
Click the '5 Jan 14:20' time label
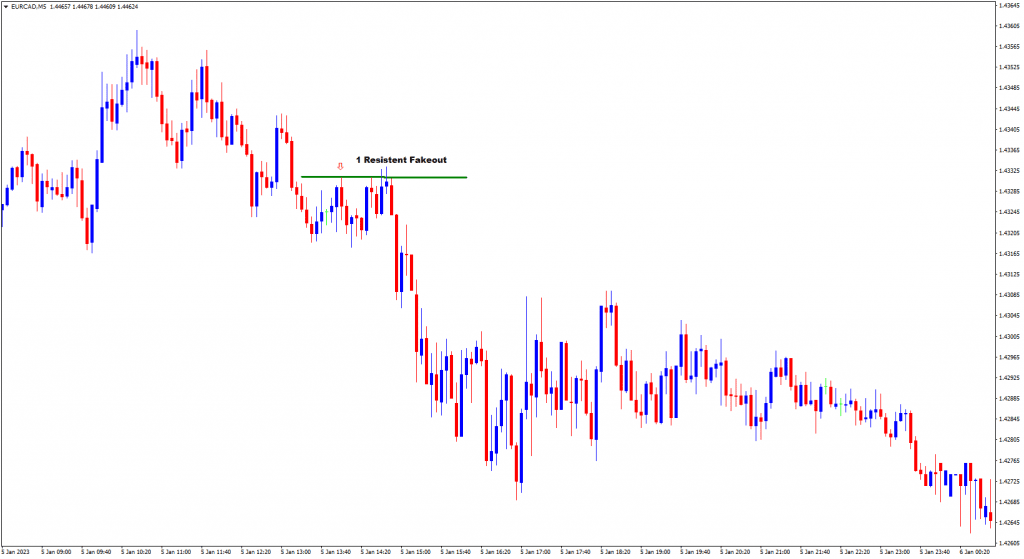click(376, 552)
